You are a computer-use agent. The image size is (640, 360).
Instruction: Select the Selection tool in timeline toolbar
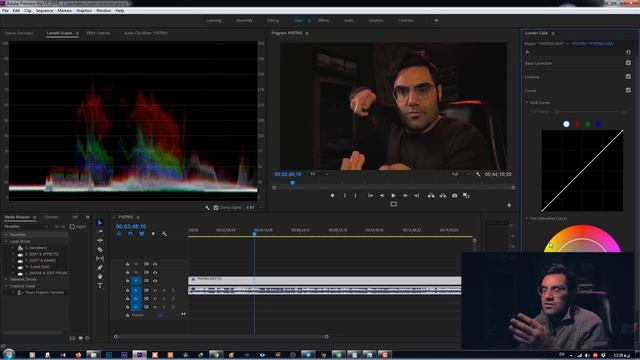click(100, 222)
